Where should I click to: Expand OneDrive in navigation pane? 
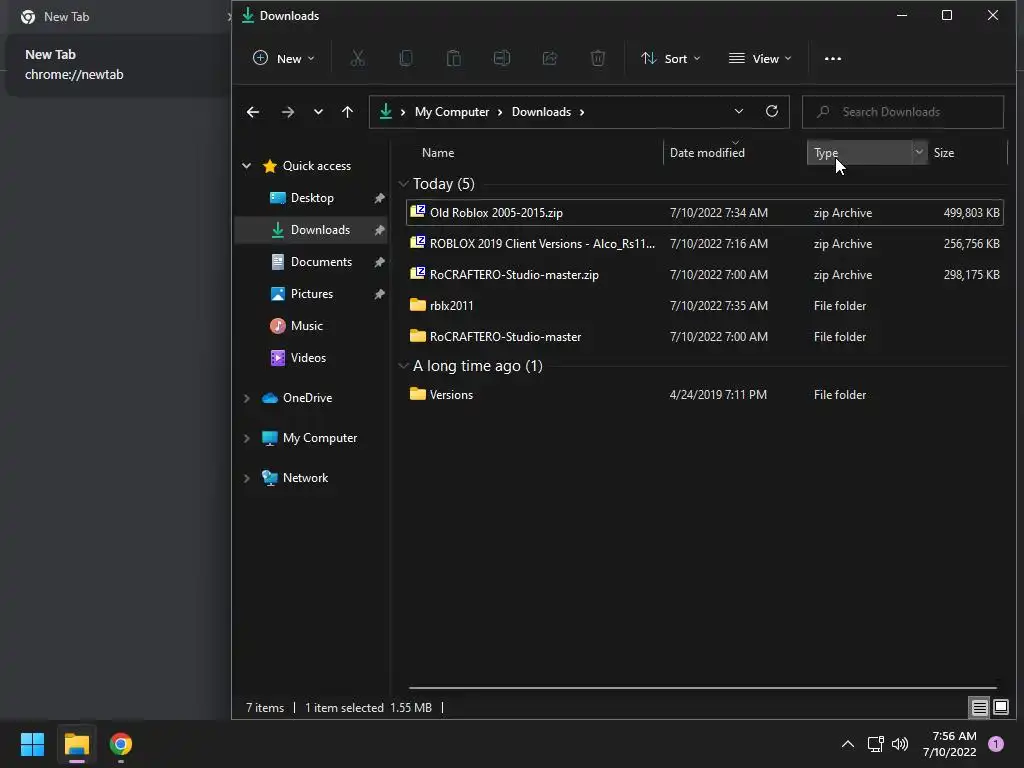247,398
